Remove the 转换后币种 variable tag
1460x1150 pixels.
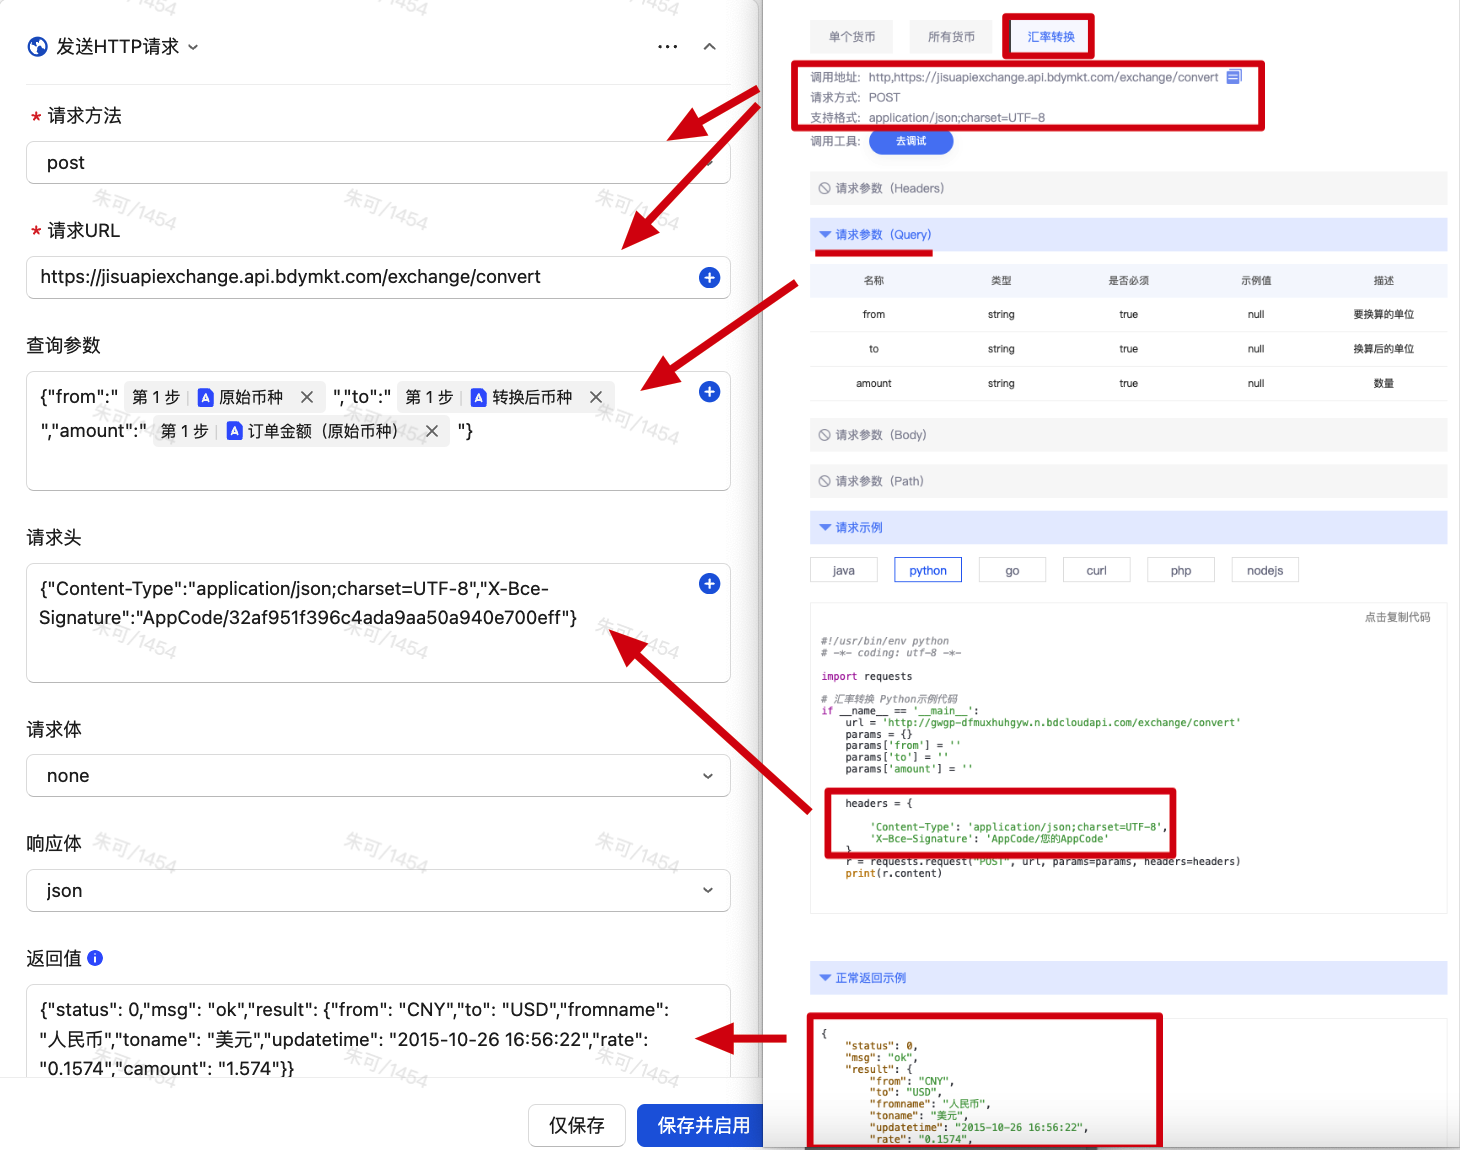click(596, 398)
